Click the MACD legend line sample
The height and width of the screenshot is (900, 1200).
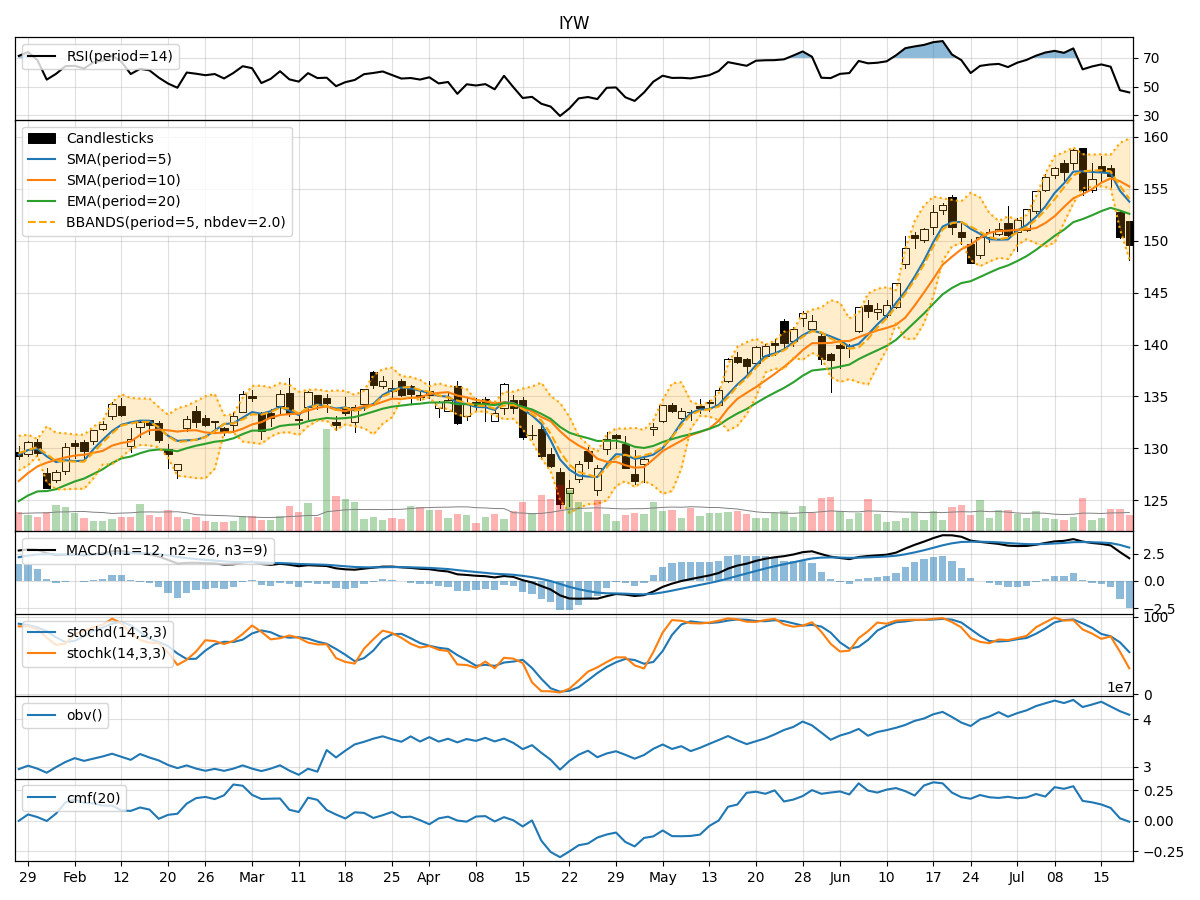(x=40, y=550)
